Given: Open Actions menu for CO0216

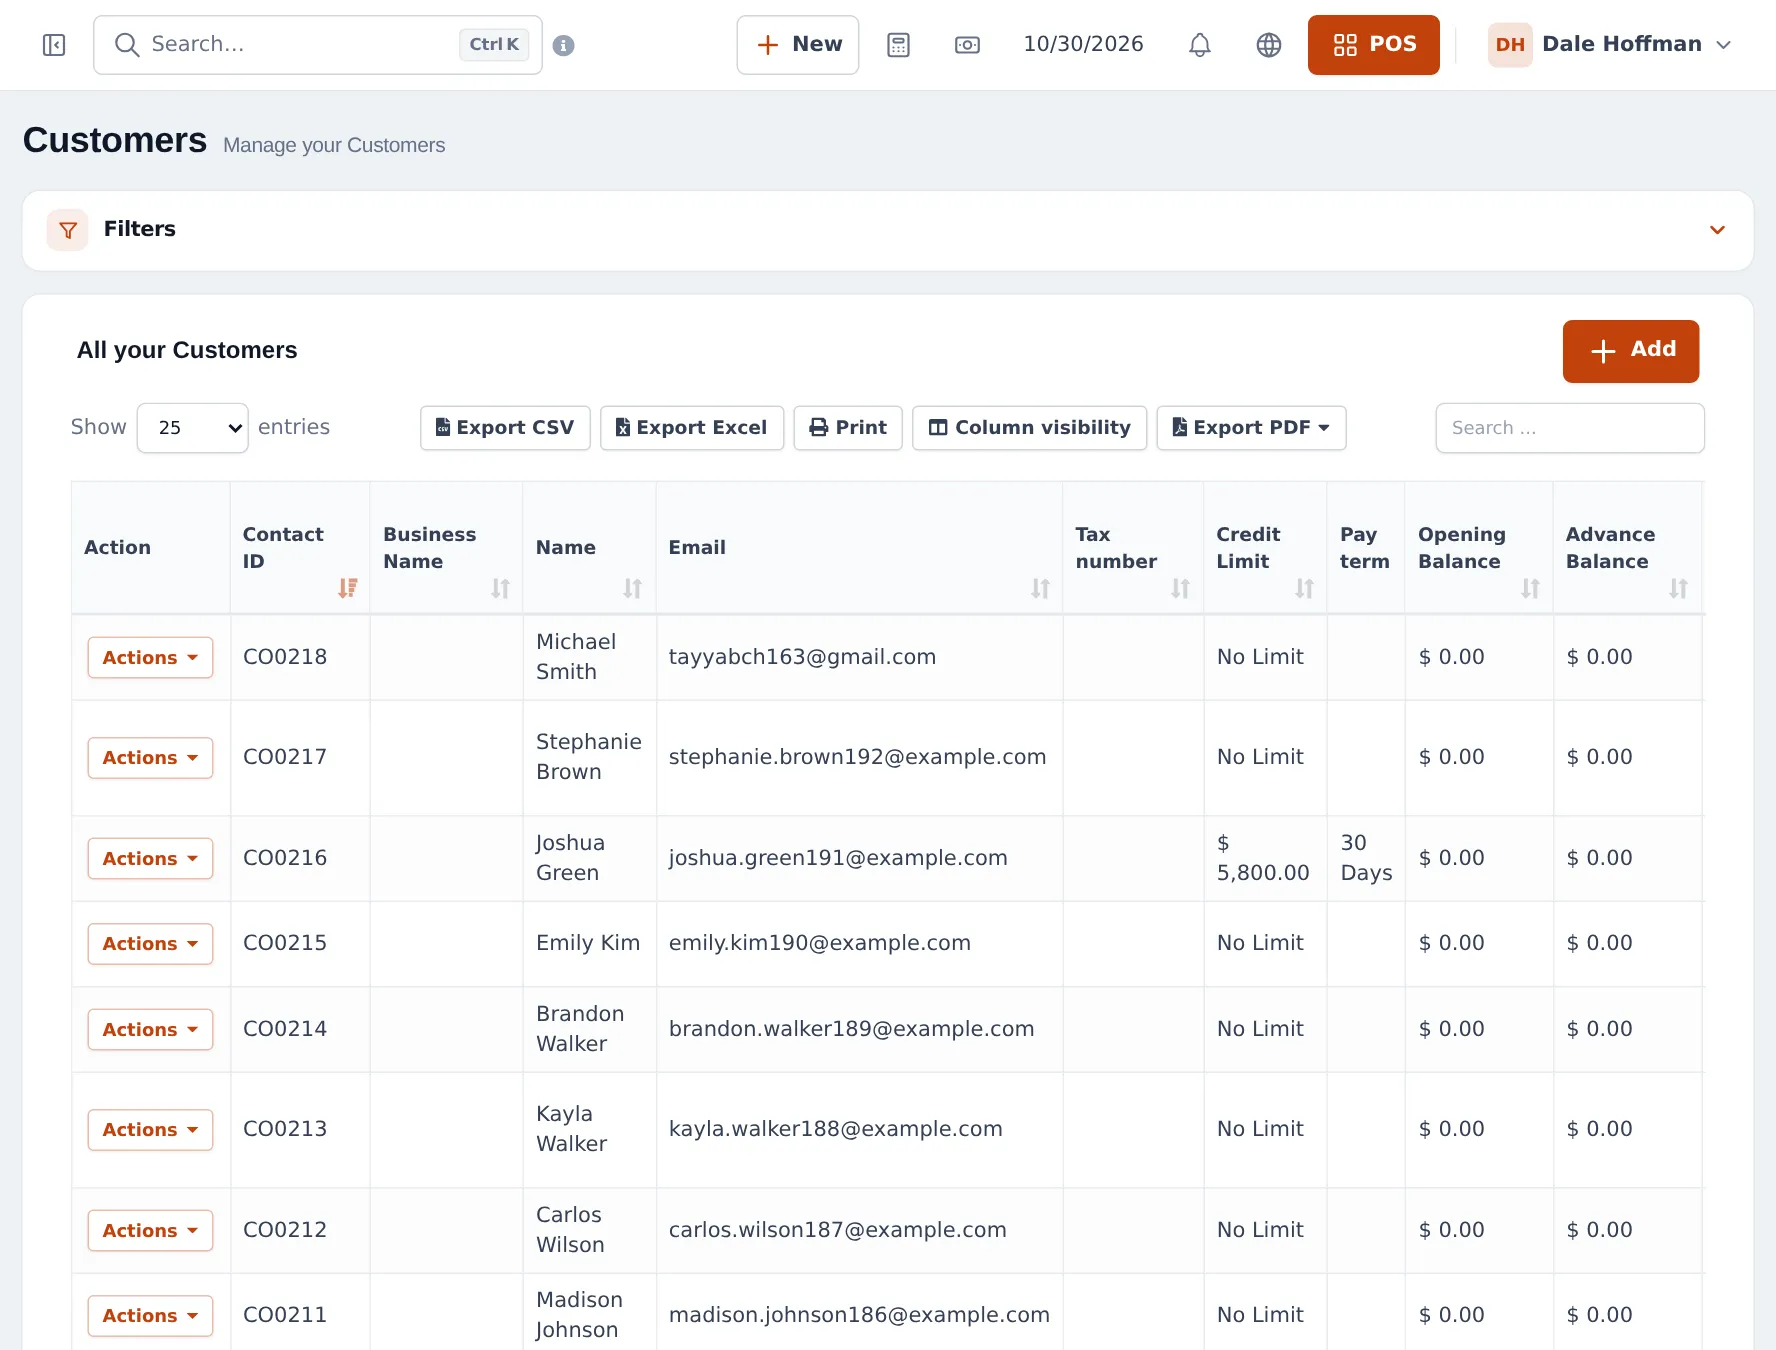Looking at the screenshot, I should pyautogui.click(x=150, y=859).
